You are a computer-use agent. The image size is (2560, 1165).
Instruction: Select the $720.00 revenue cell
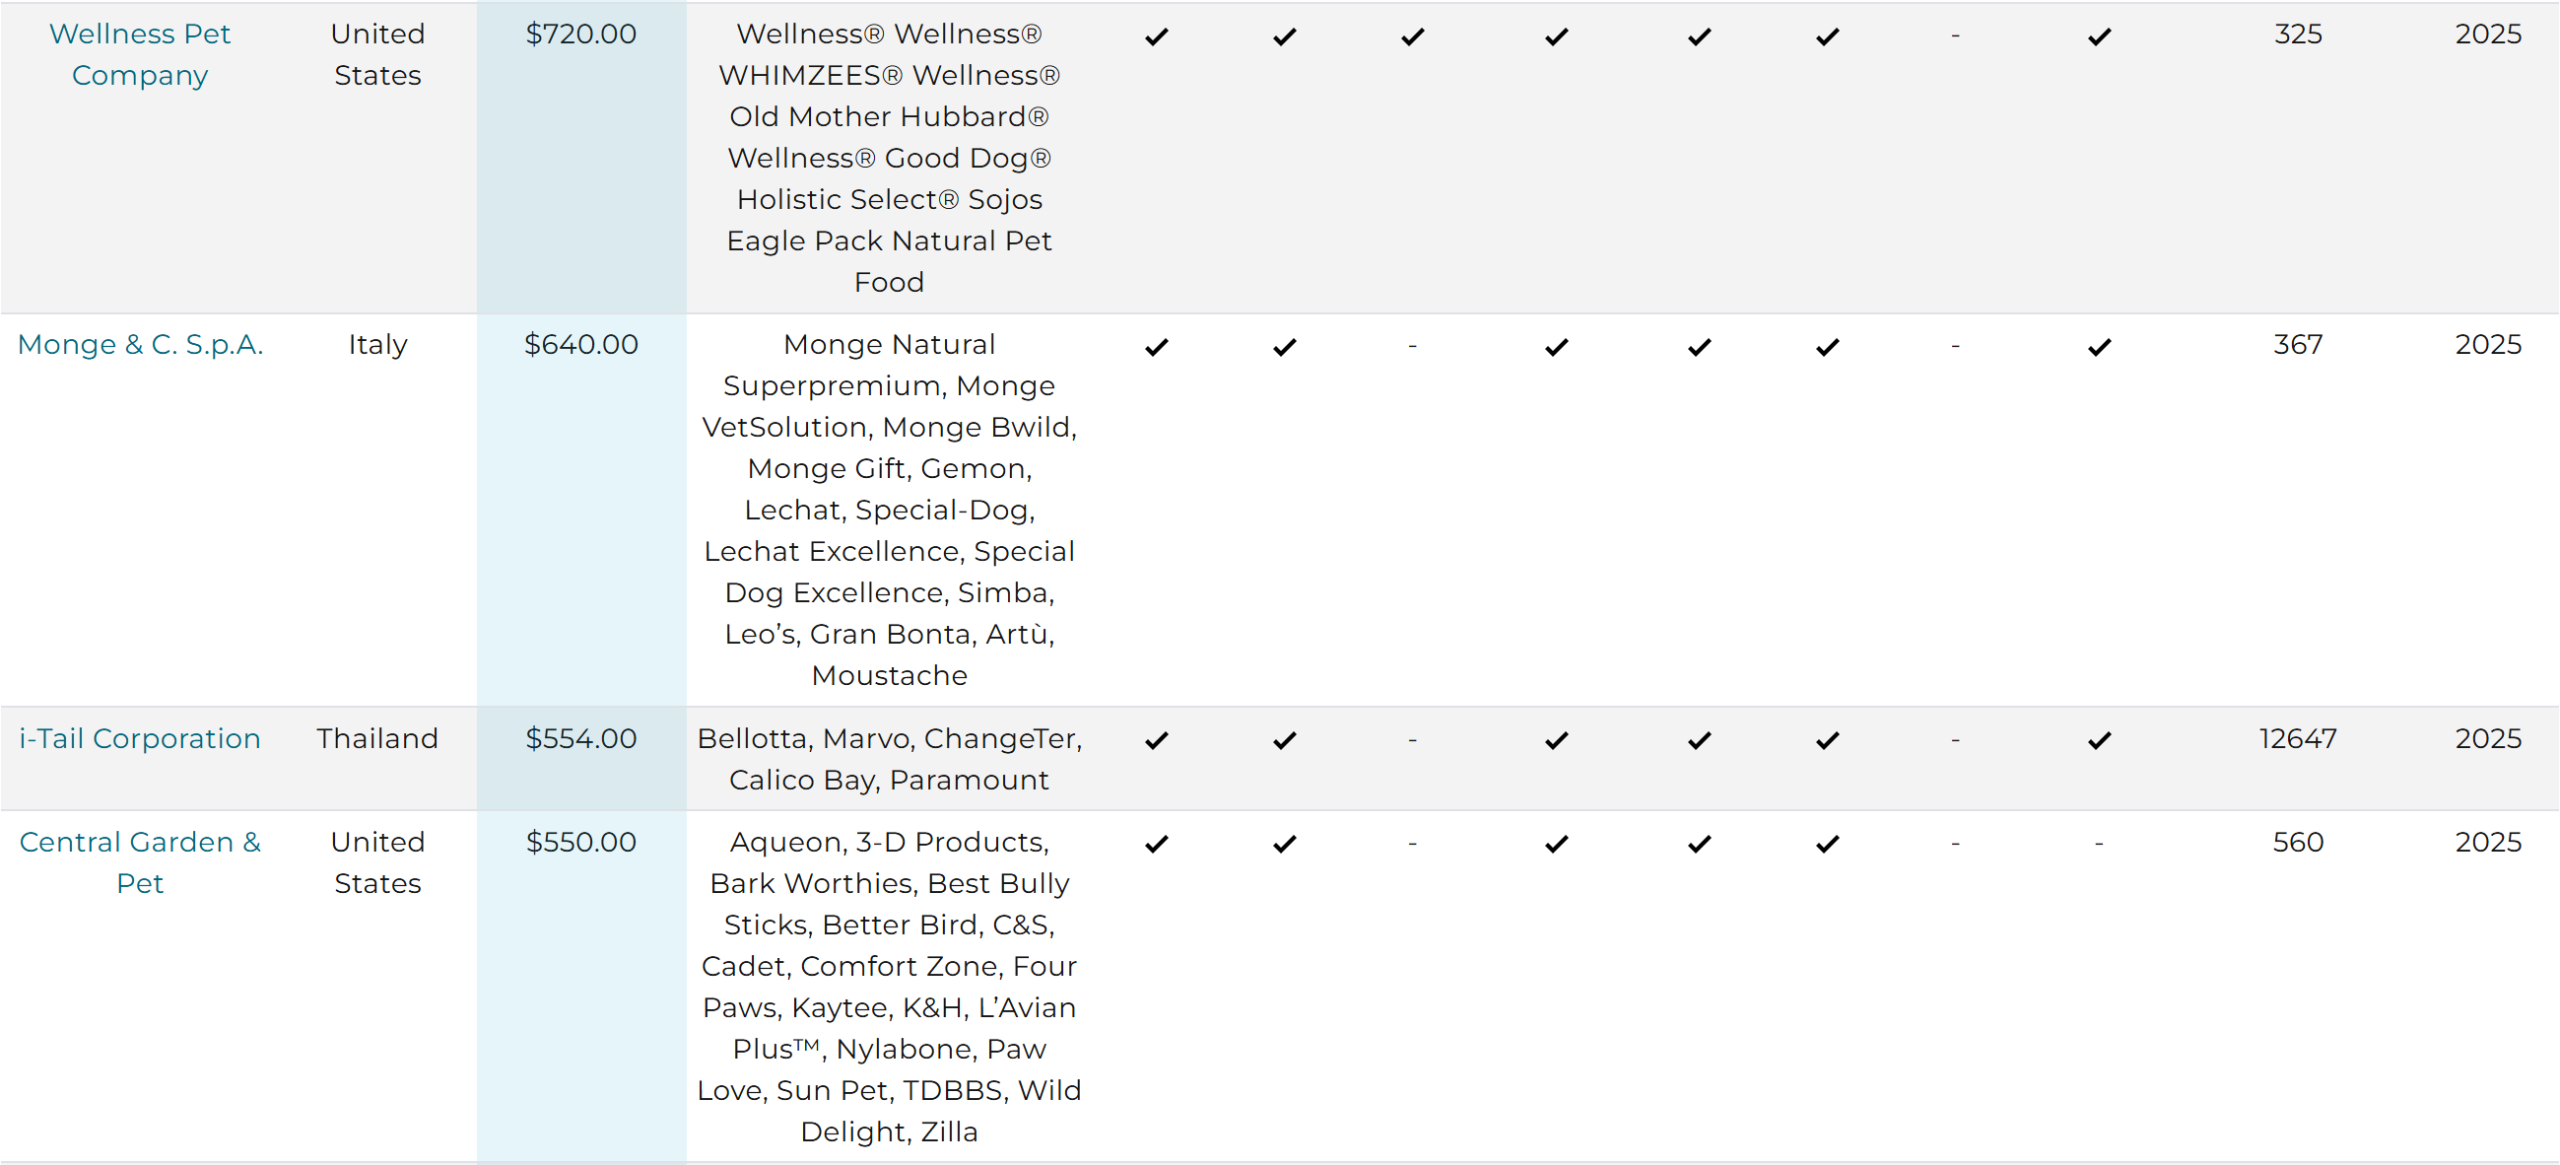pos(581,158)
